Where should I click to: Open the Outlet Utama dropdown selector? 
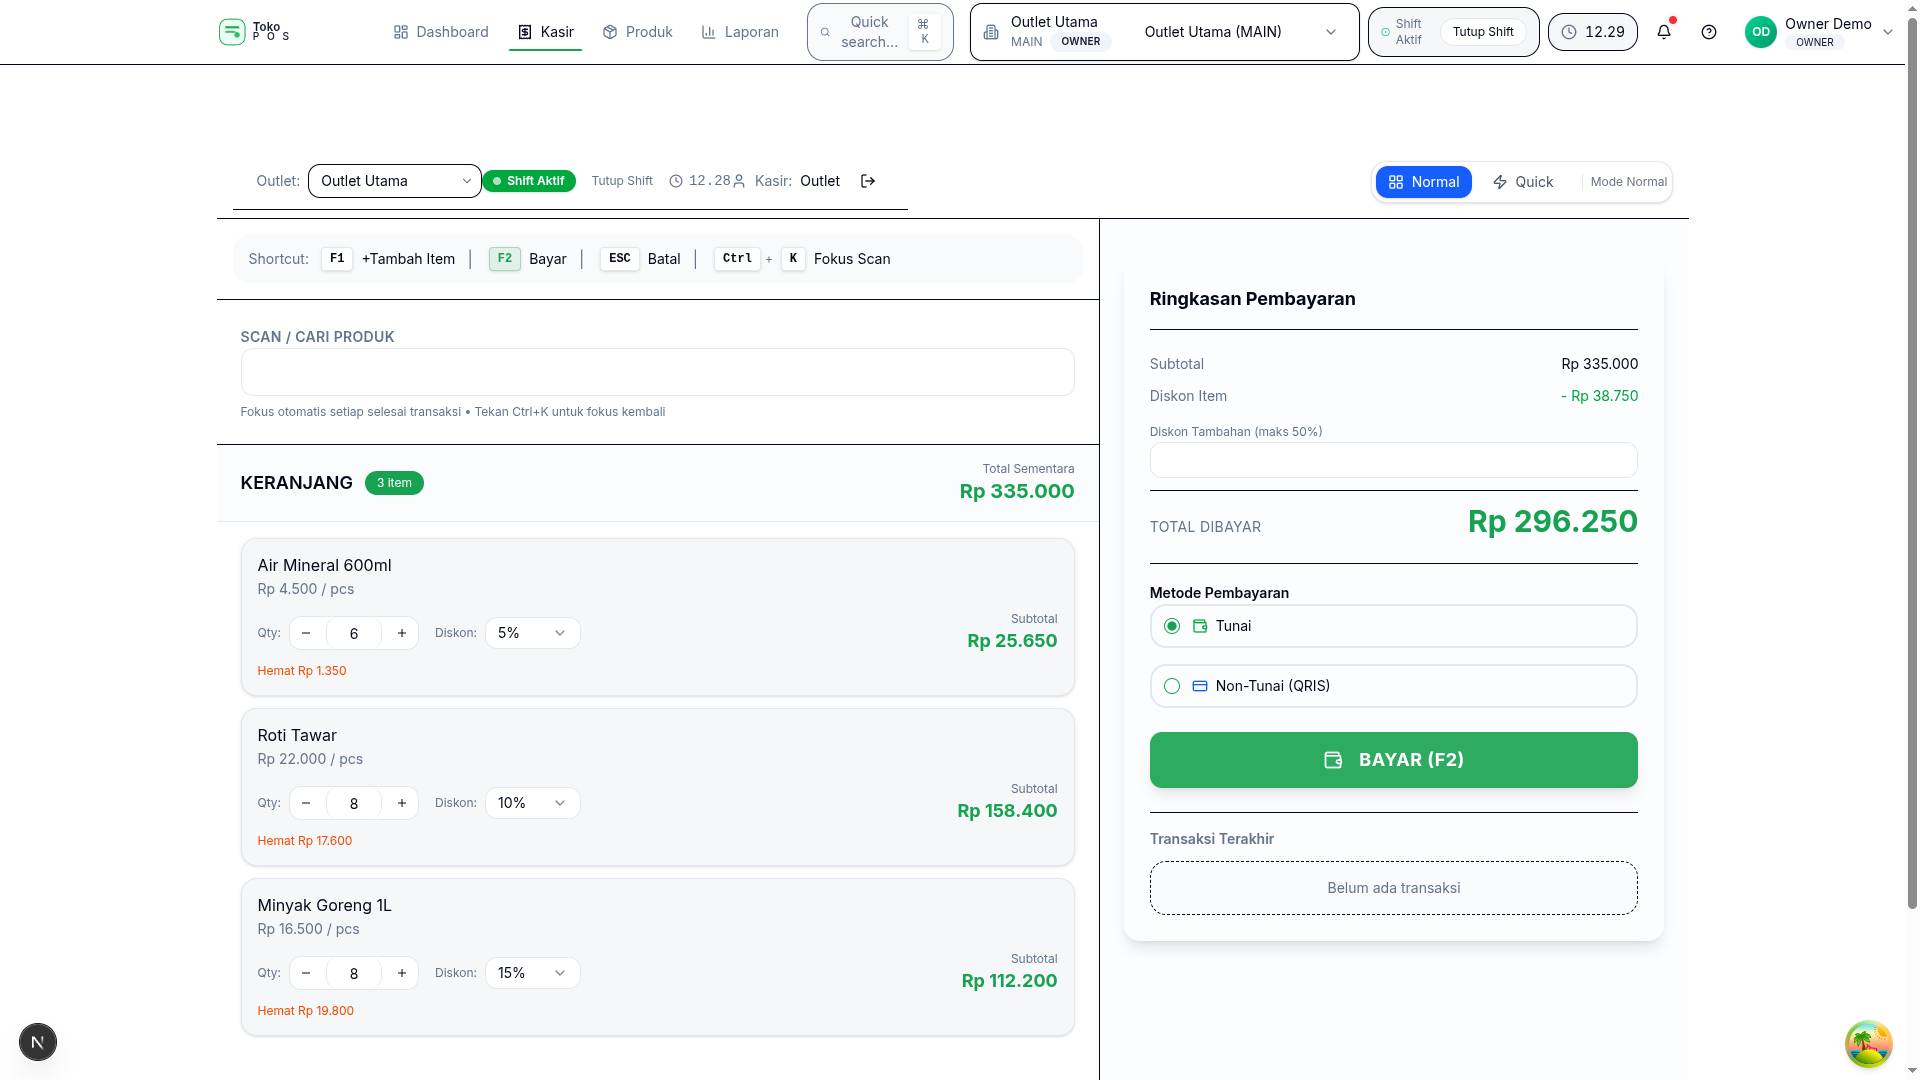[395, 181]
